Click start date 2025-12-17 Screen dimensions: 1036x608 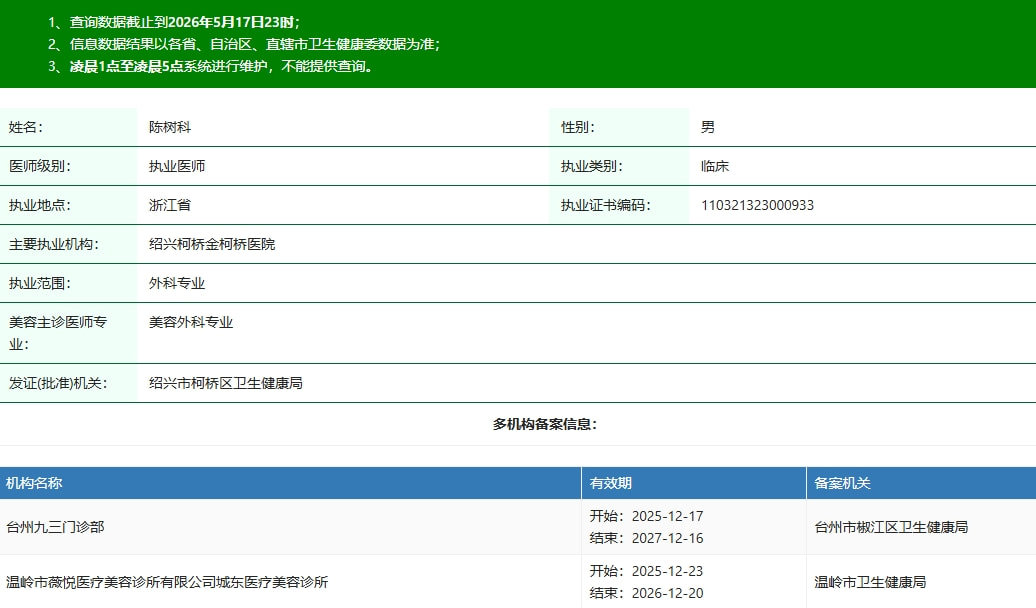667,516
